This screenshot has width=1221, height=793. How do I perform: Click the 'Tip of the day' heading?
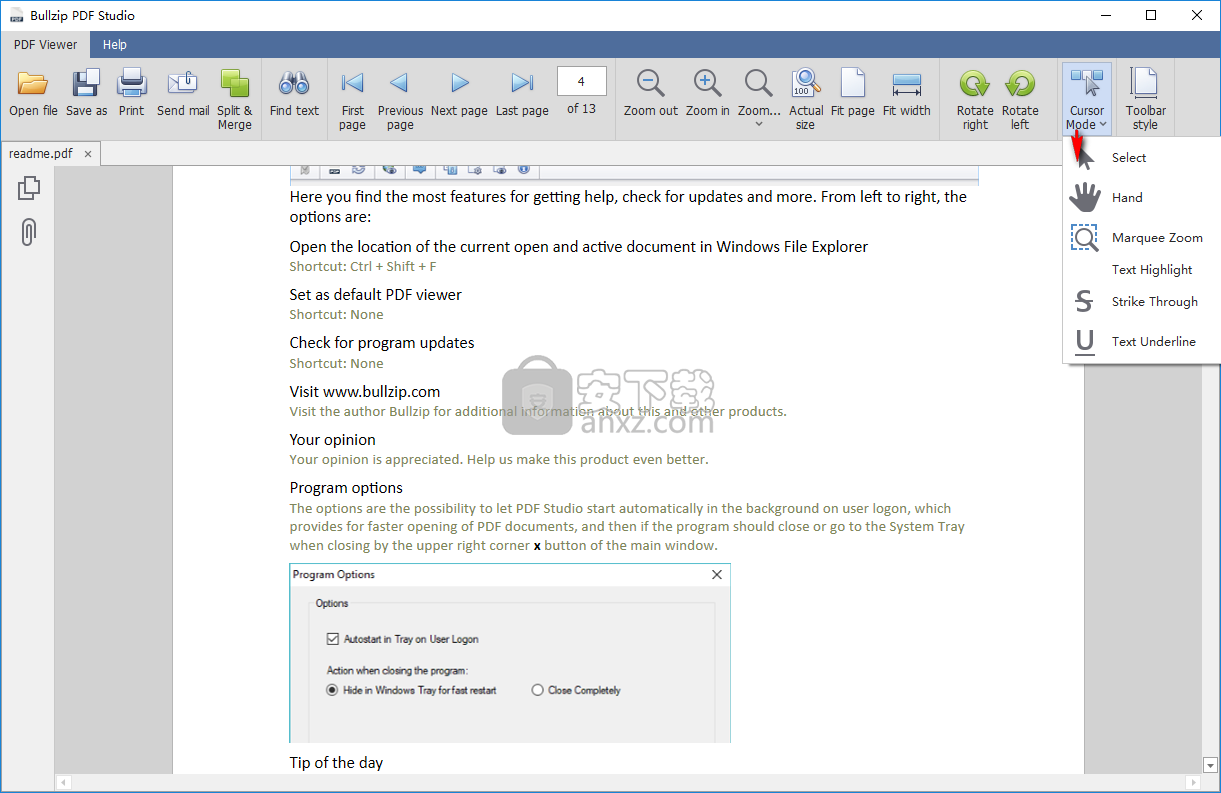point(336,762)
